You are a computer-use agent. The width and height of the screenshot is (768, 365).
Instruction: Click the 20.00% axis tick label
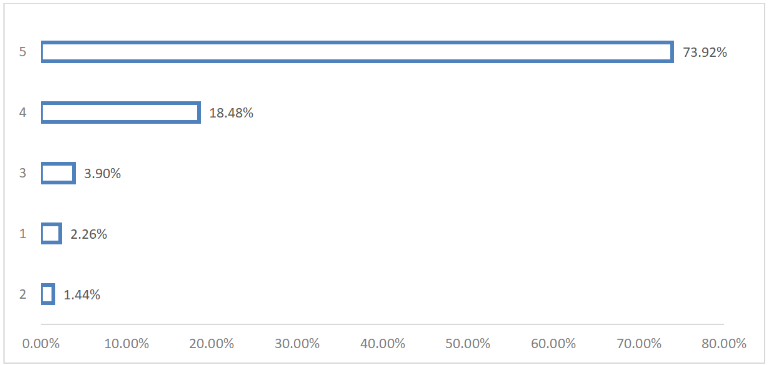pyautogui.click(x=212, y=343)
